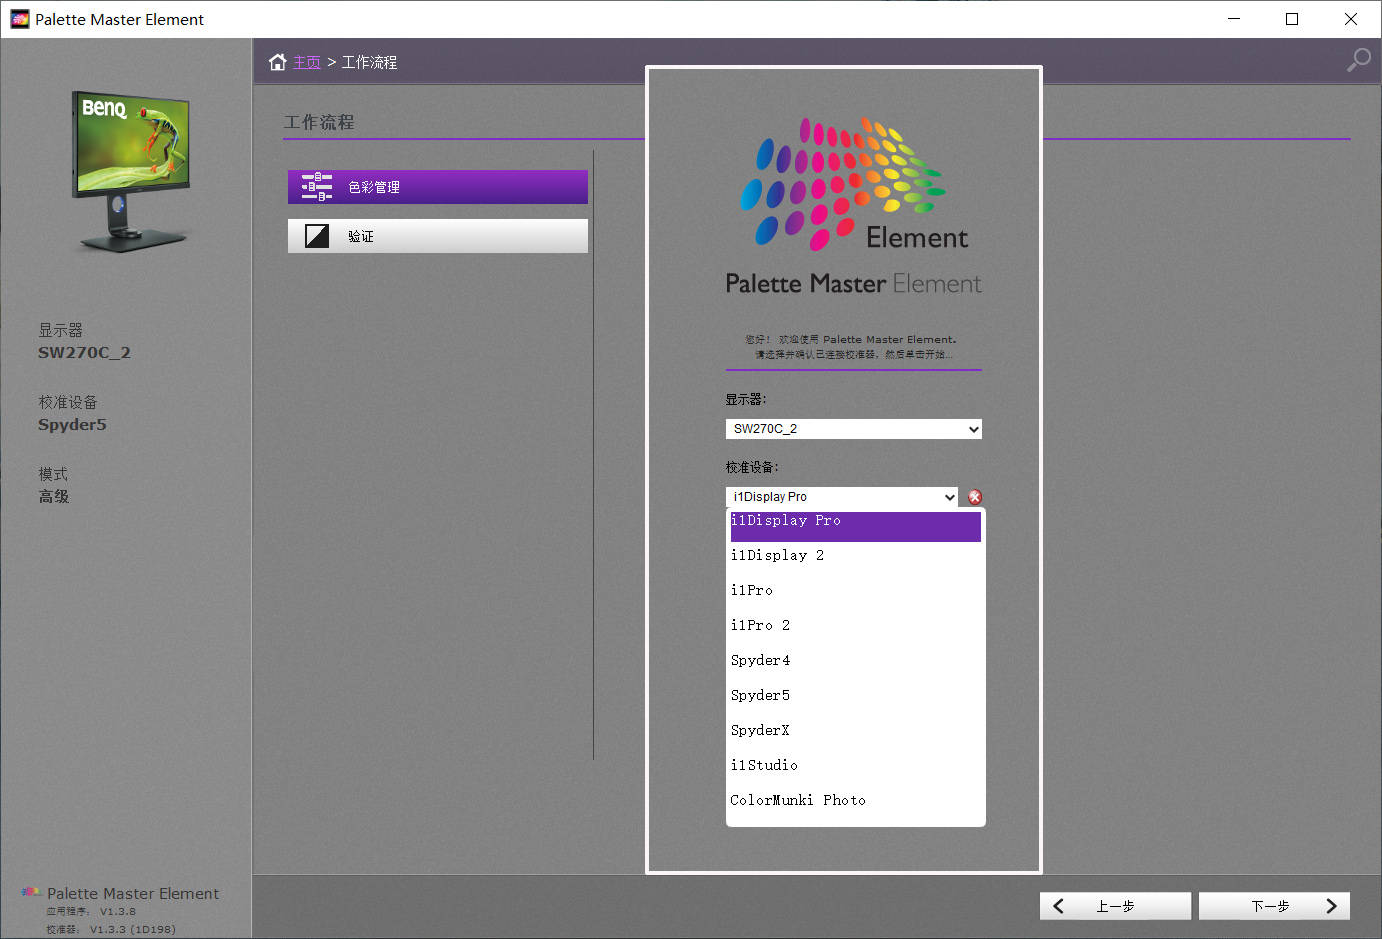Collapse the i1Display Pro calibrator dropdown
The height and width of the screenshot is (939, 1382).
(841, 497)
